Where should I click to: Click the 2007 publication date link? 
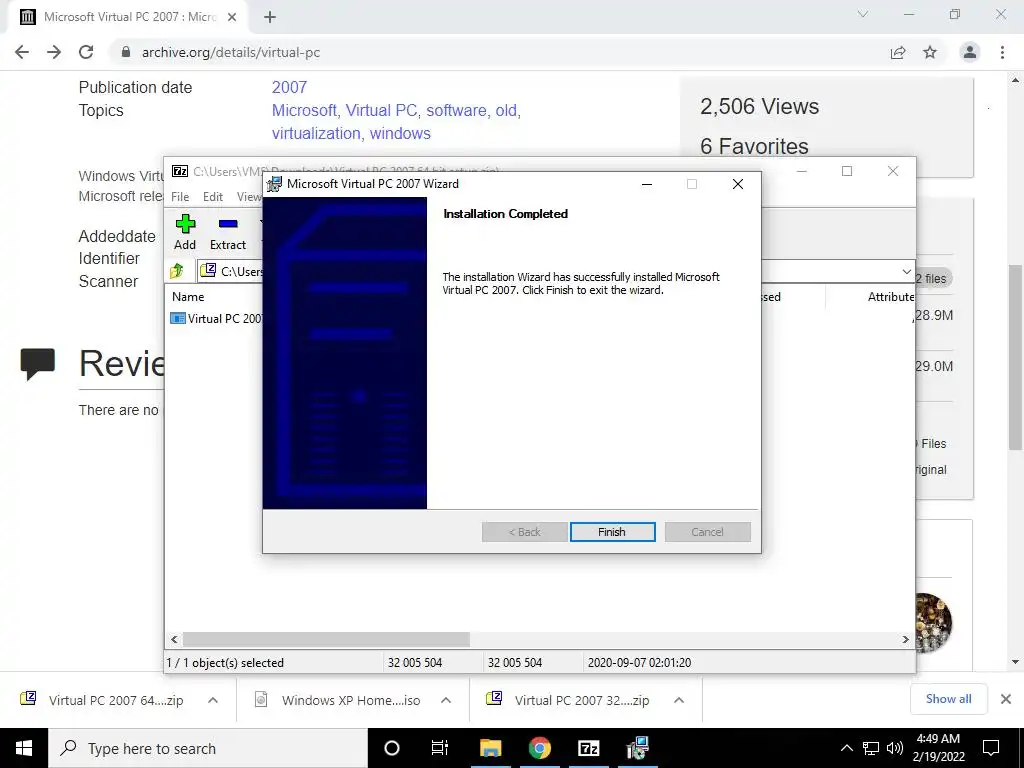pyautogui.click(x=289, y=88)
